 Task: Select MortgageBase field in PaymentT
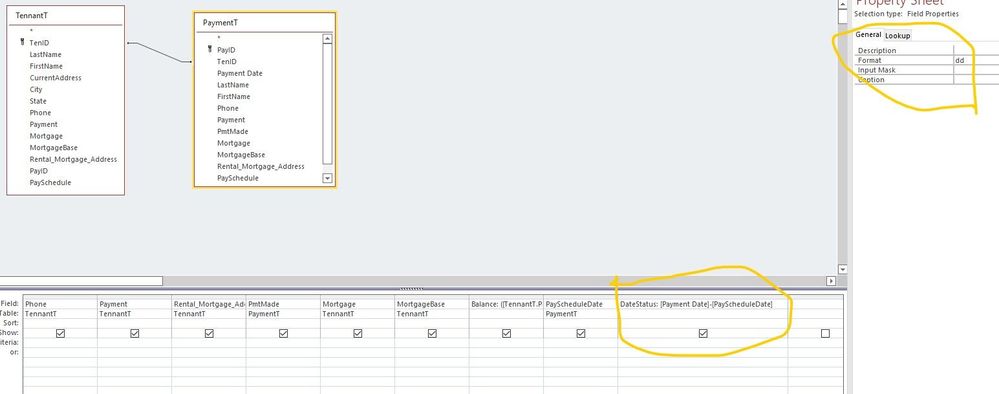click(241, 154)
